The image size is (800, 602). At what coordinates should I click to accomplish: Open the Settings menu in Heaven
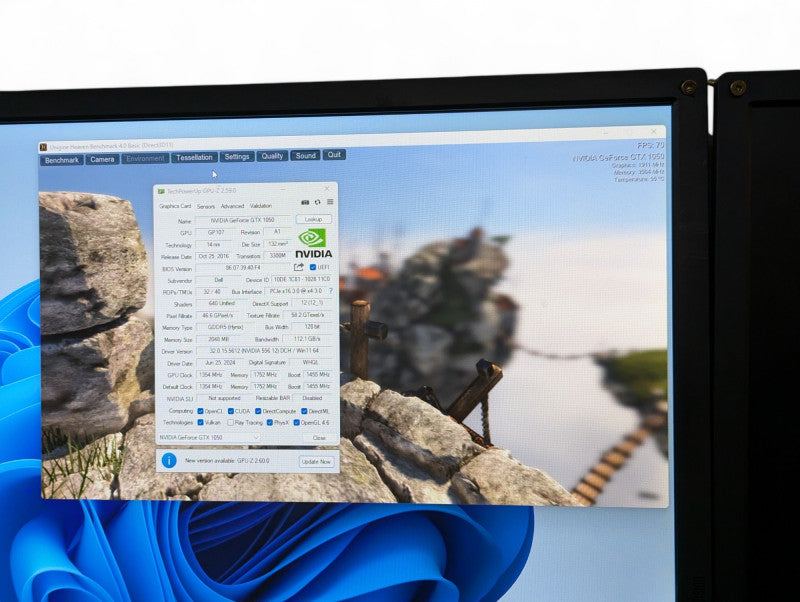[237, 157]
